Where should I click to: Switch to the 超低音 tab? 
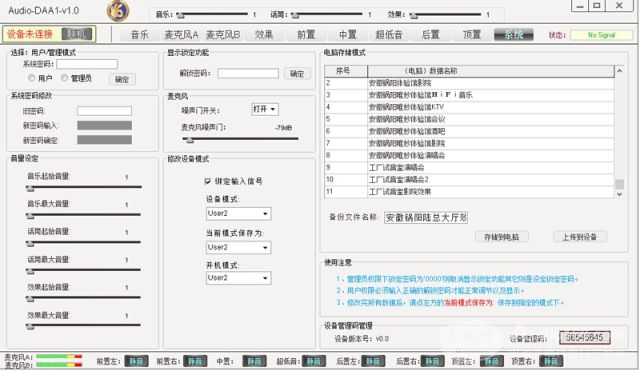389,35
